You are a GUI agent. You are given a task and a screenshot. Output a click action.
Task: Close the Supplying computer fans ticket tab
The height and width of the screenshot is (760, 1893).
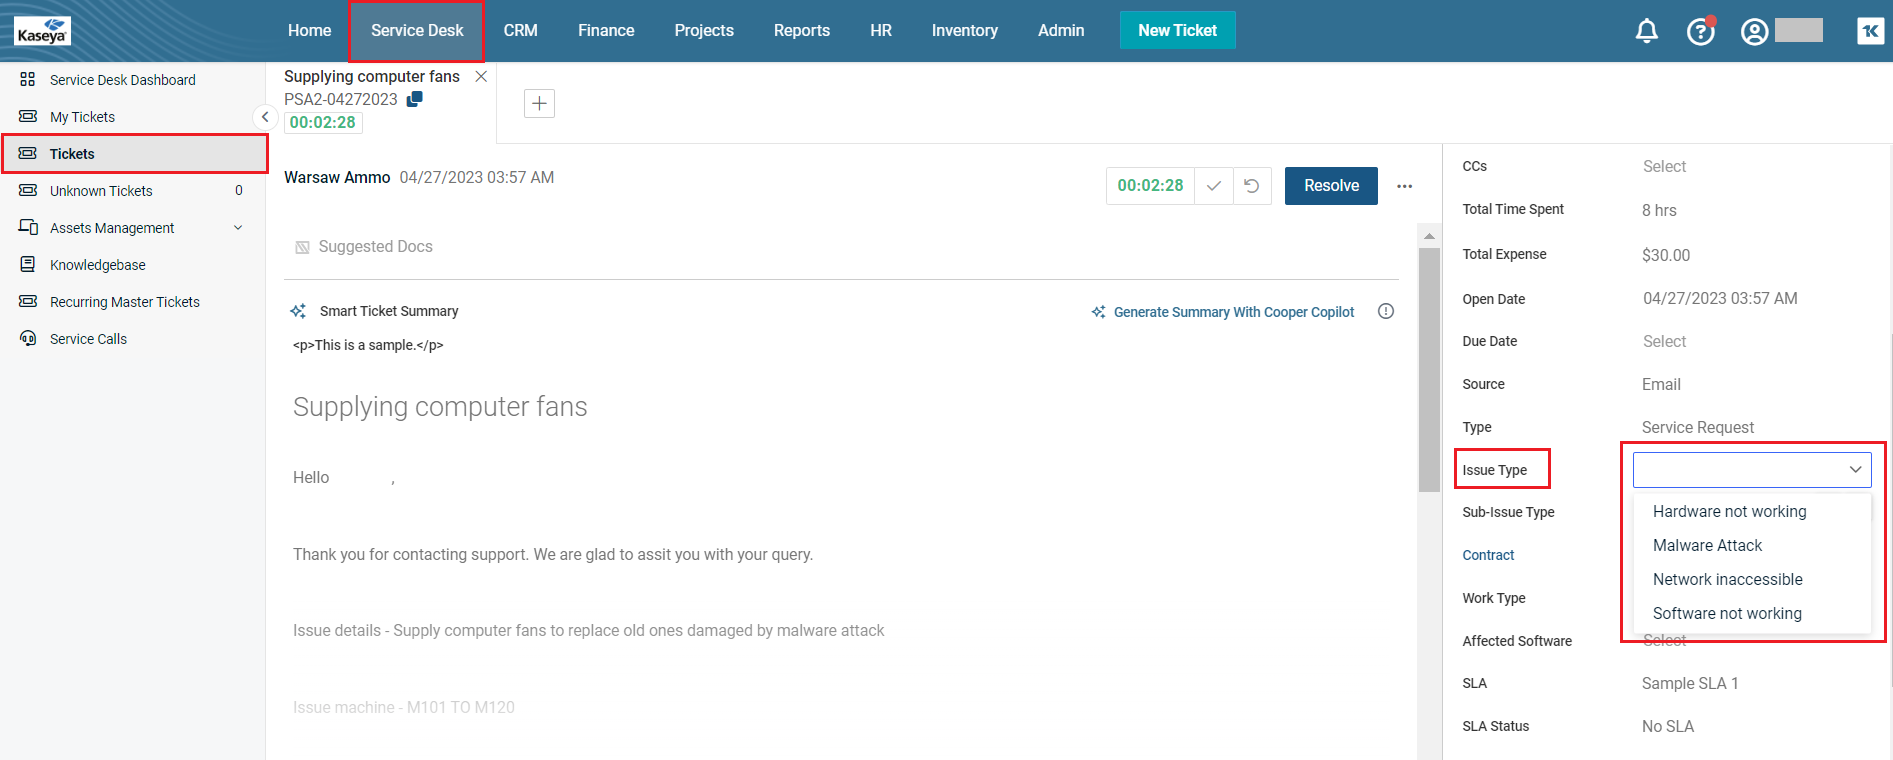(x=481, y=77)
